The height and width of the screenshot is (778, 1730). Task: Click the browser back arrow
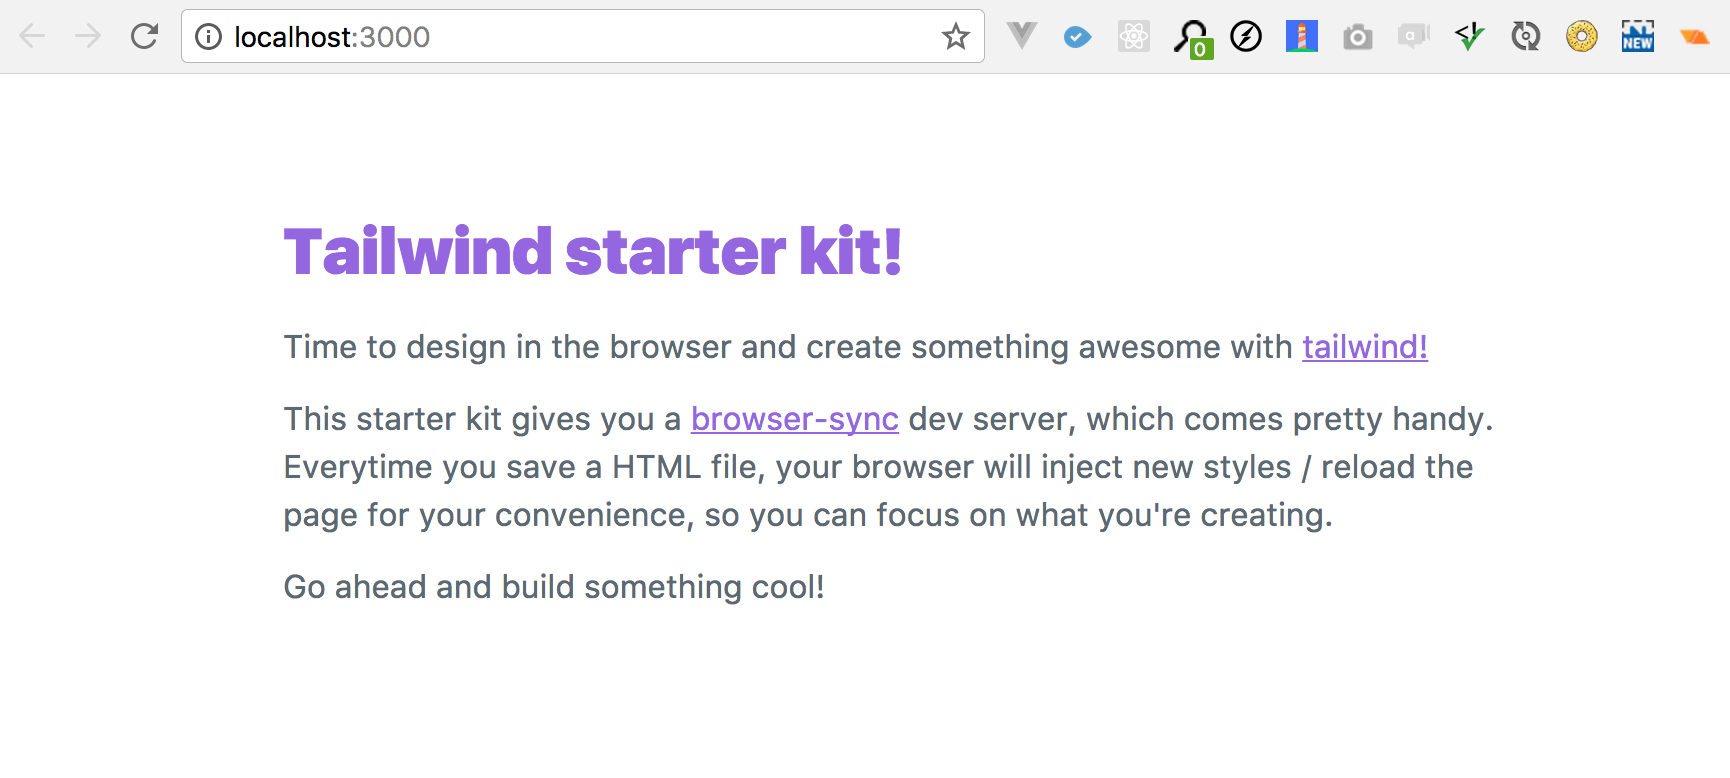[x=32, y=37]
